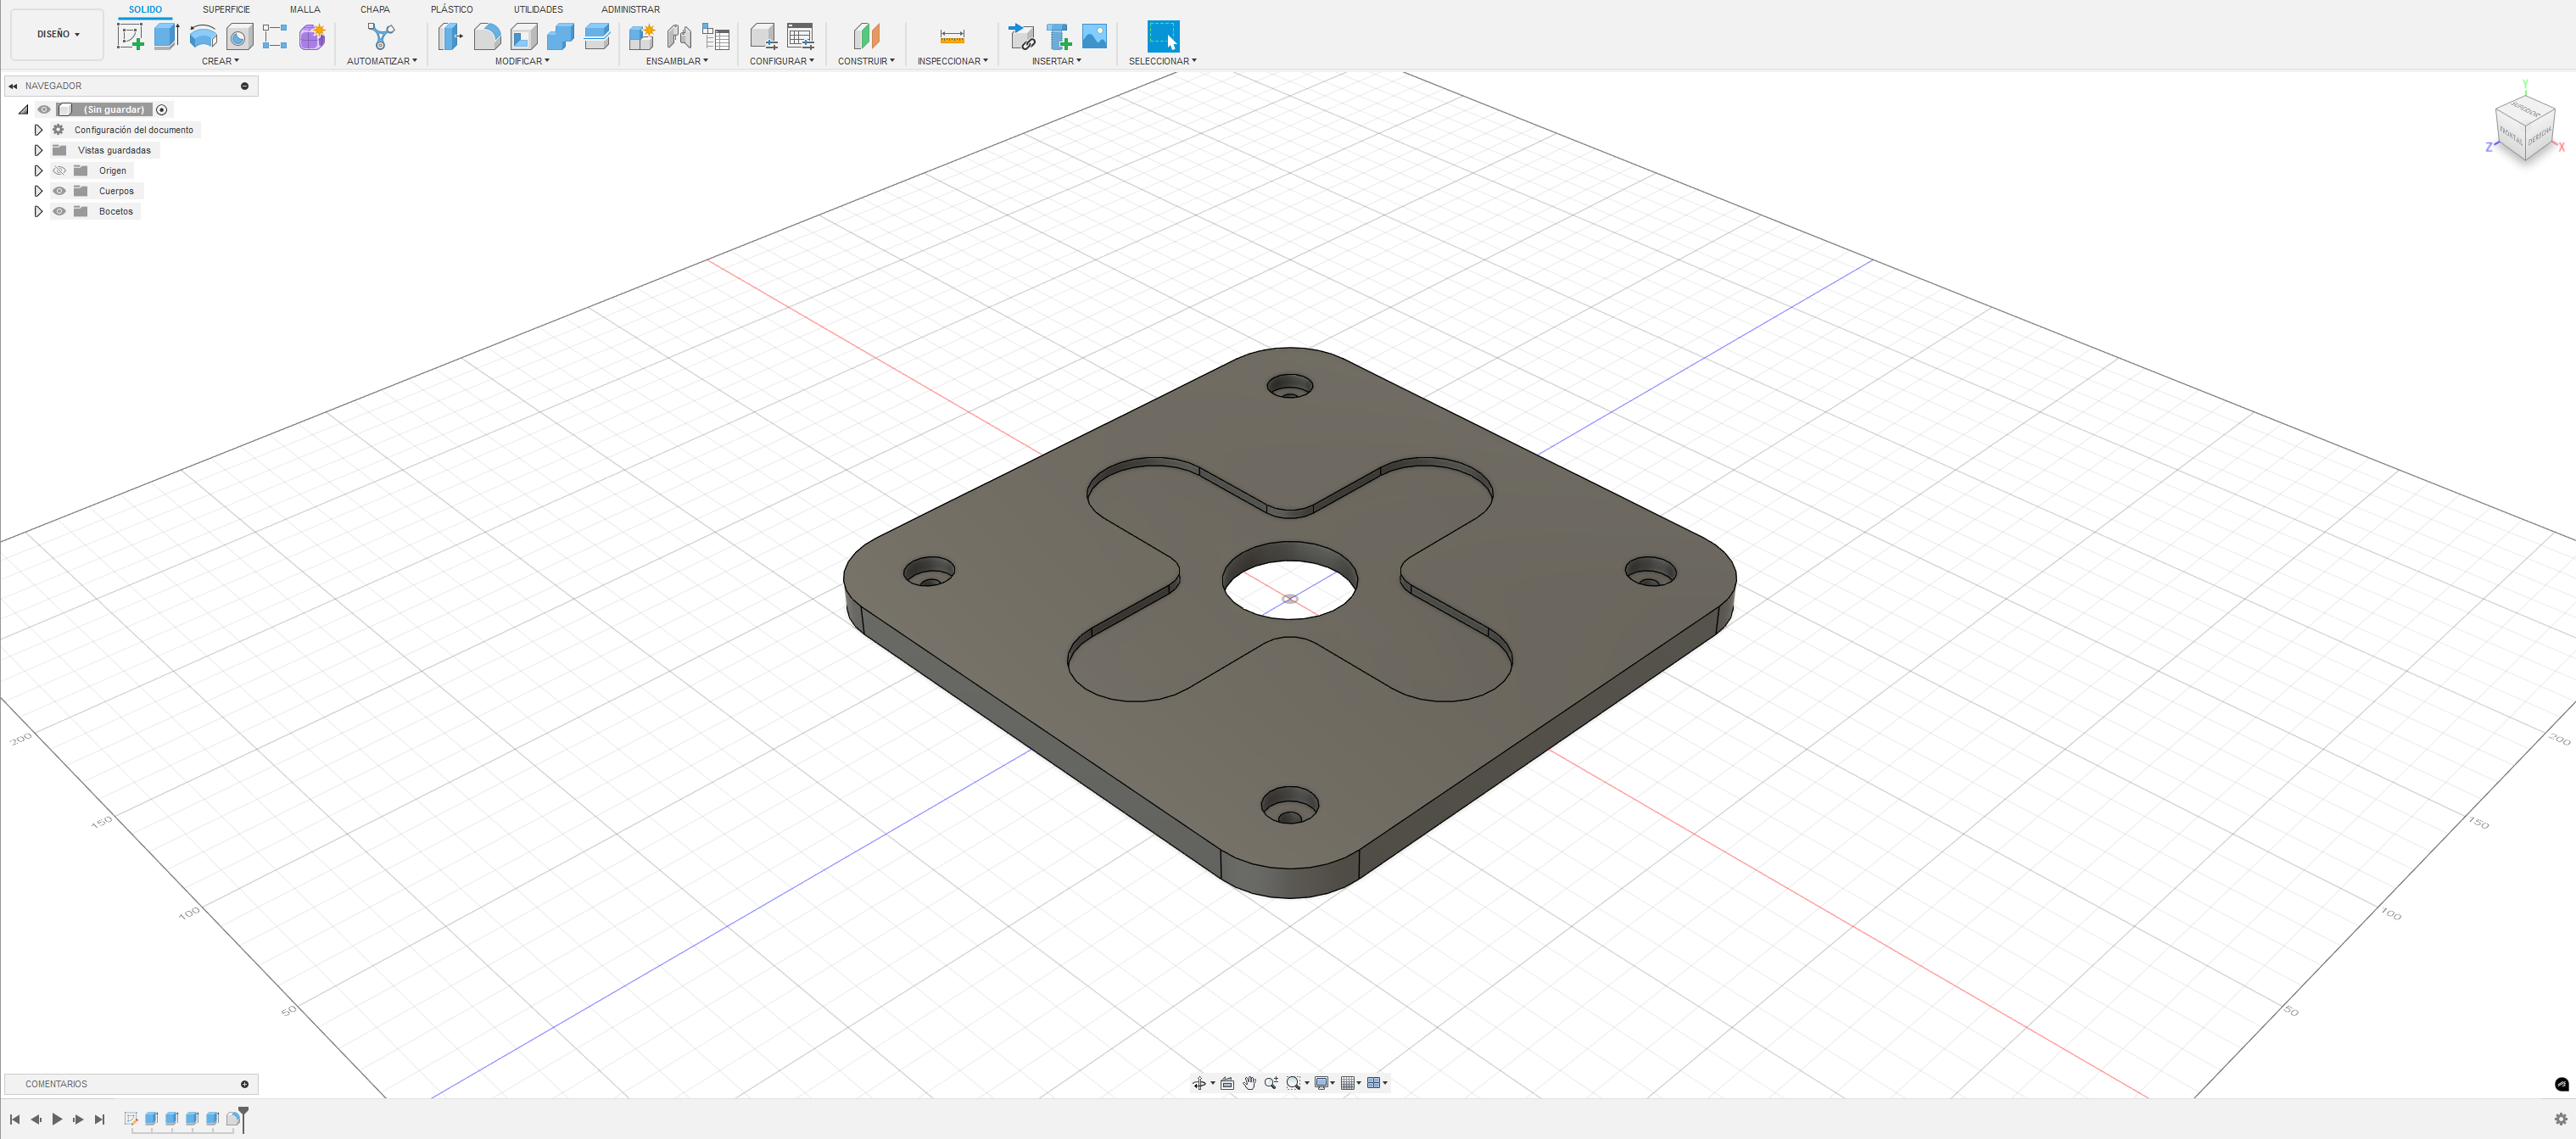Select the sketch feature in timeline
Viewport: 2576px width, 1139px height.
tap(131, 1119)
